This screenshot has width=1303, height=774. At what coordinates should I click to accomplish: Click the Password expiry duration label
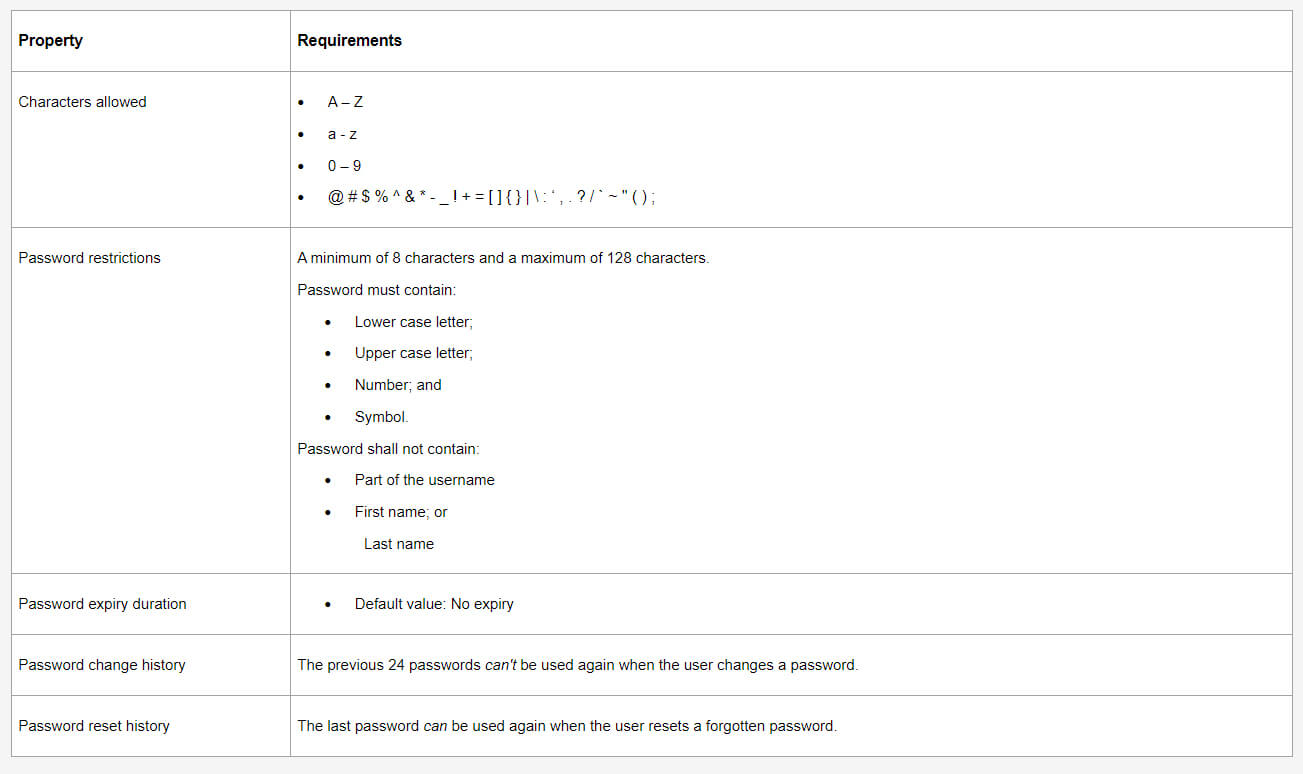coord(102,604)
